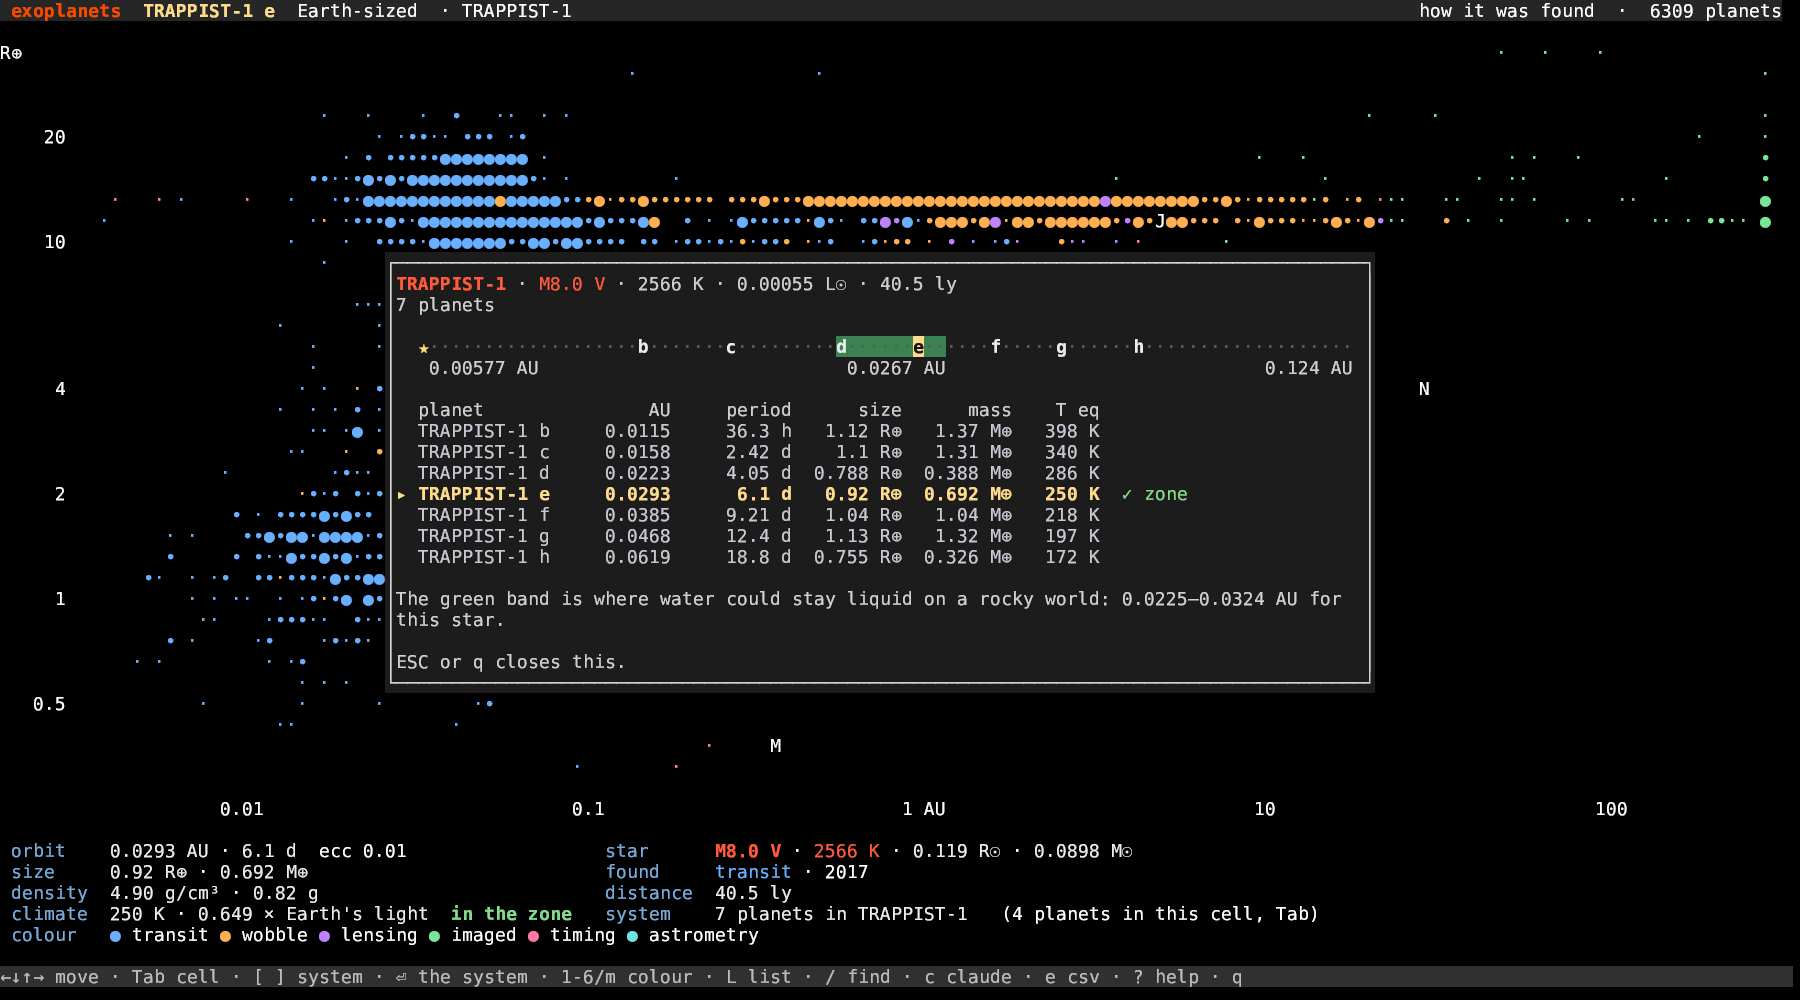1800x1000 pixels.
Task: Click the pink timing legend dot
Action: click(x=533, y=936)
